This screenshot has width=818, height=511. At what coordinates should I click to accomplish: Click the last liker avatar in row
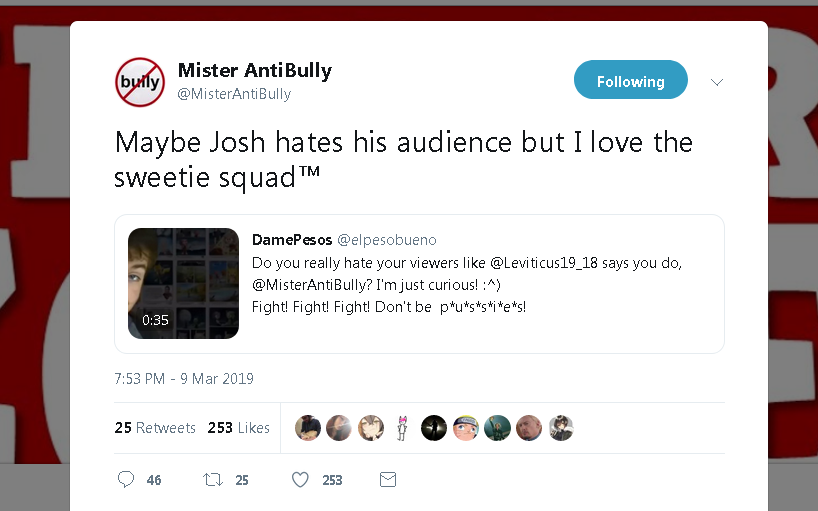point(561,428)
